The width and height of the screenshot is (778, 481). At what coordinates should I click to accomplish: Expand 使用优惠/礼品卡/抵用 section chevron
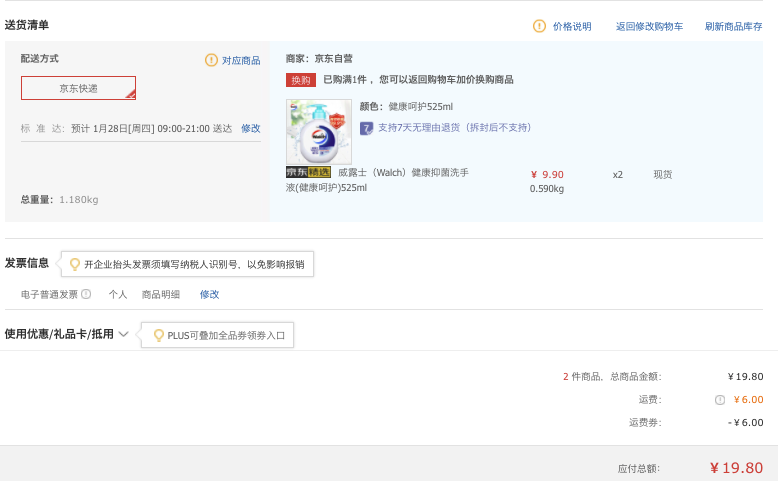point(124,334)
